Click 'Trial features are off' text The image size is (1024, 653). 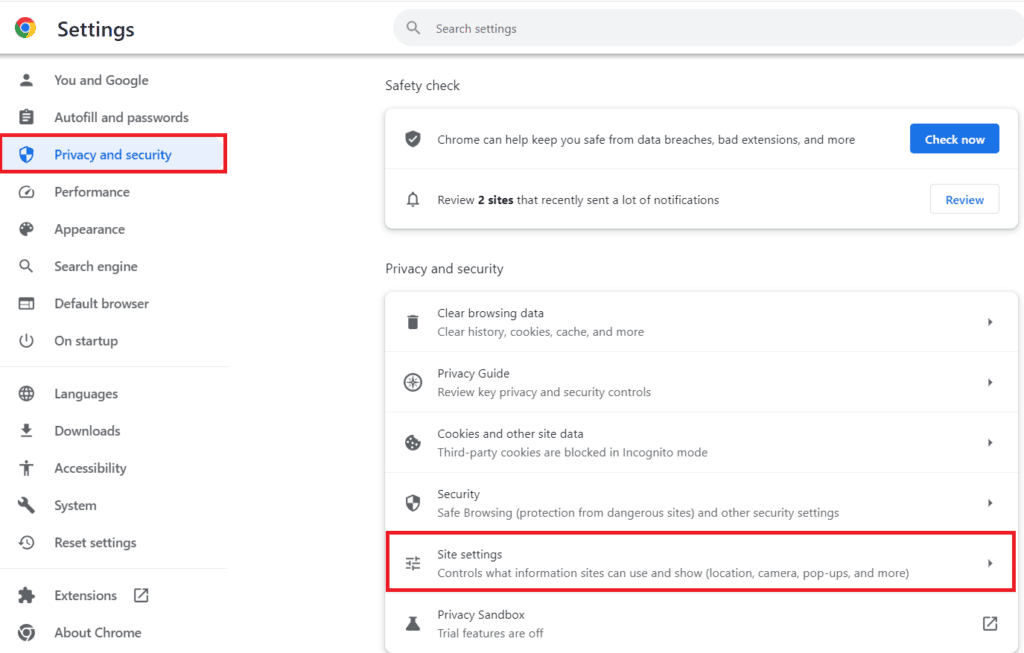click(x=490, y=633)
